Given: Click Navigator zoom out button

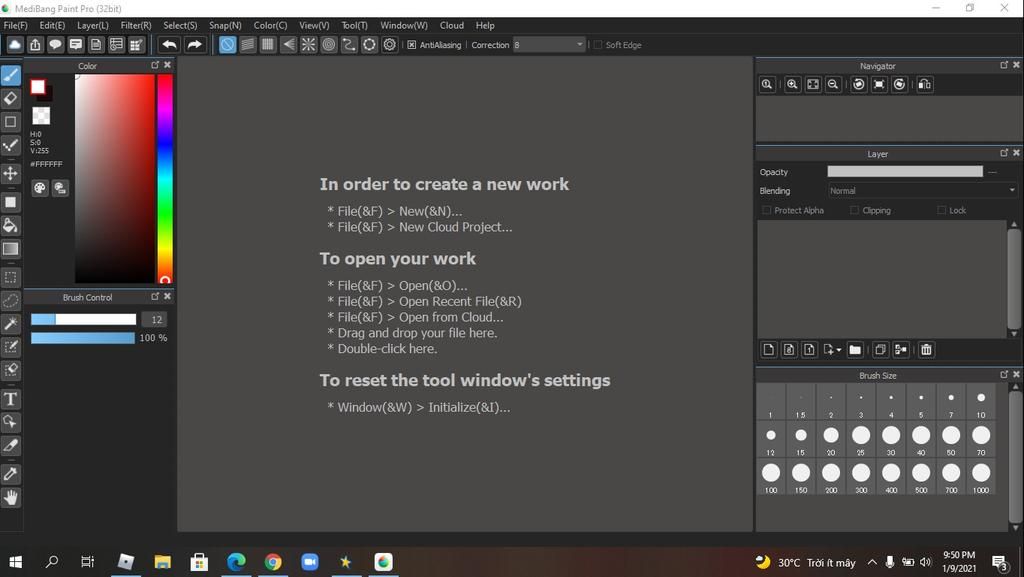Looking at the screenshot, I should tap(833, 84).
